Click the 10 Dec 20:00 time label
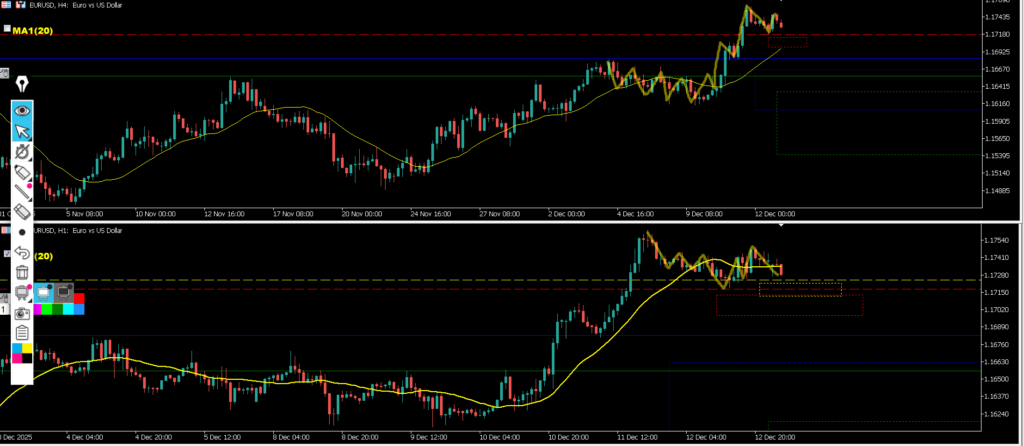Viewport: 1024px width, 446px height. pos(567,436)
